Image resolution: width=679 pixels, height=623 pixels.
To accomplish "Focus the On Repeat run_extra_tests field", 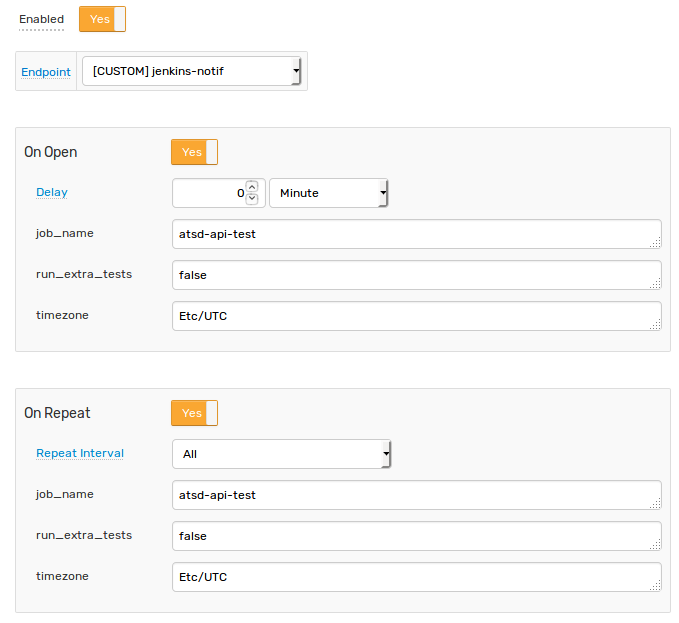I will (417, 536).
